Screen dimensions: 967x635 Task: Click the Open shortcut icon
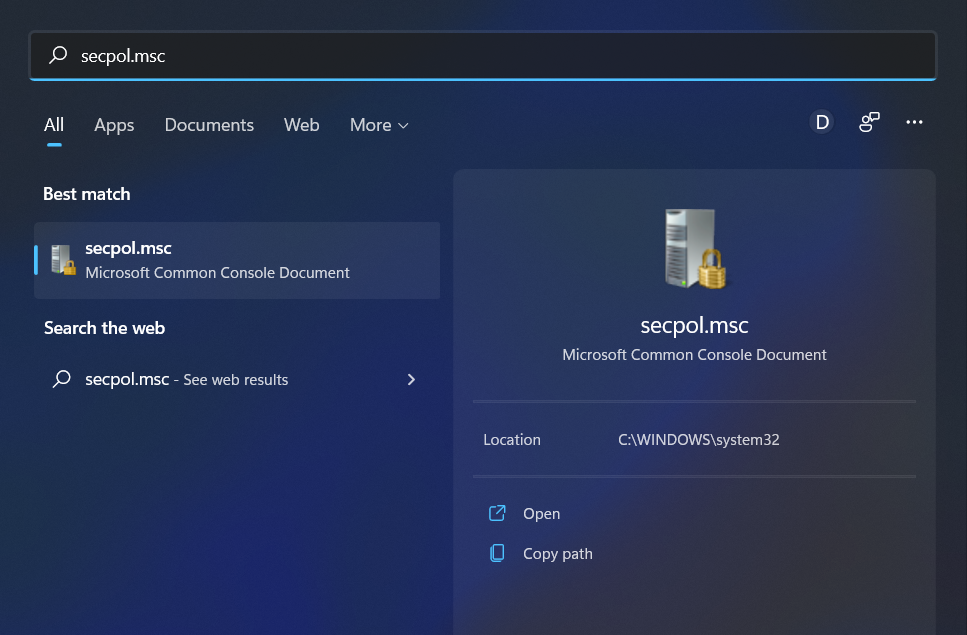pyautogui.click(x=497, y=512)
